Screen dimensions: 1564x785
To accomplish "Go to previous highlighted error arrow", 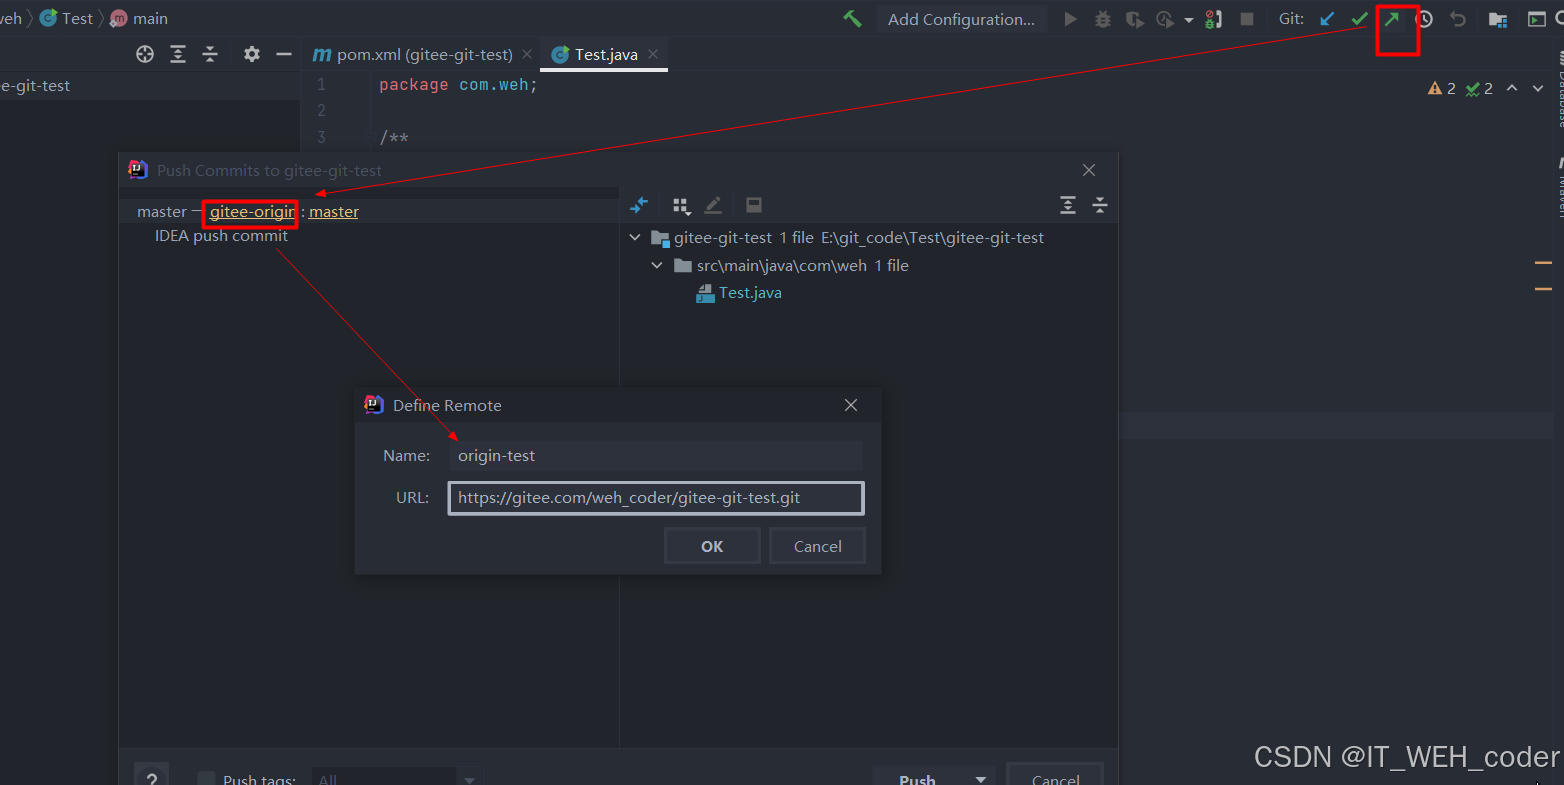I will click(x=1512, y=88).
